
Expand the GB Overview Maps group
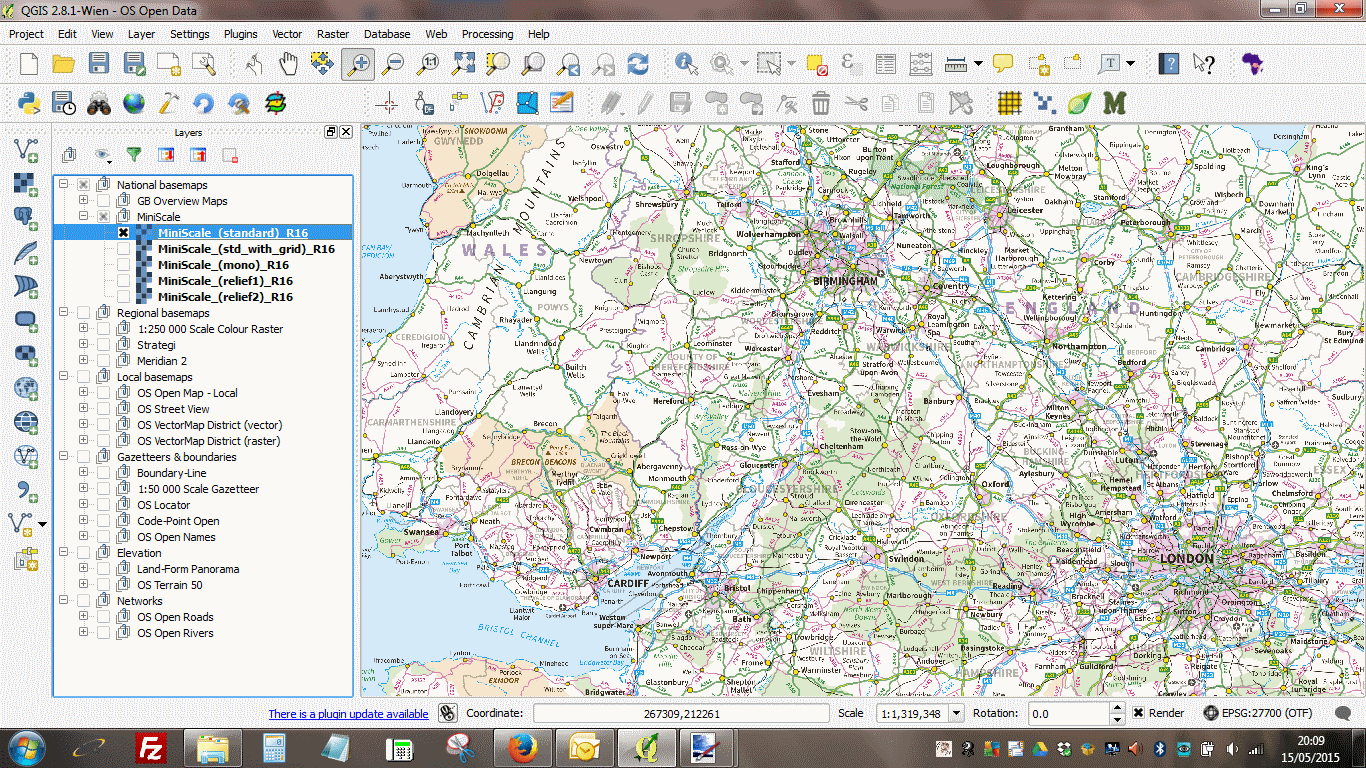click(84, 201)
